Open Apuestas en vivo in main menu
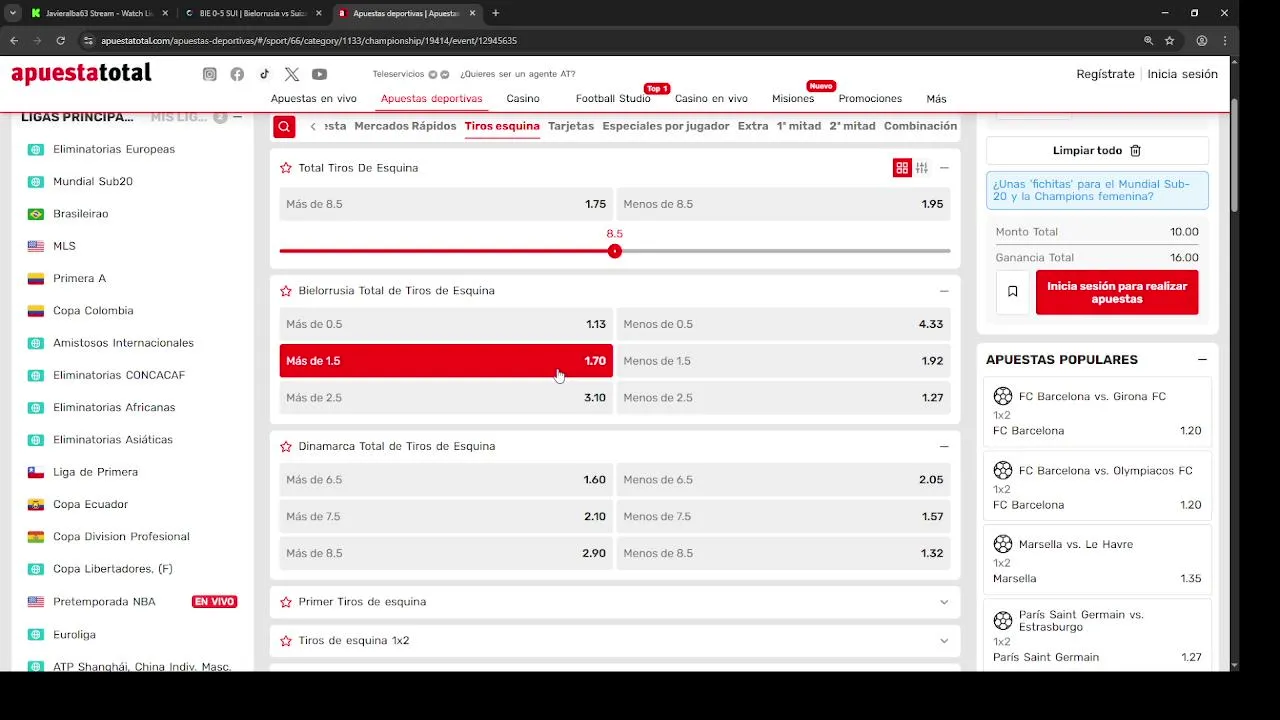The width and height of the screenshot is (1280, 720). pyautogui.click(x=314, y=99)
